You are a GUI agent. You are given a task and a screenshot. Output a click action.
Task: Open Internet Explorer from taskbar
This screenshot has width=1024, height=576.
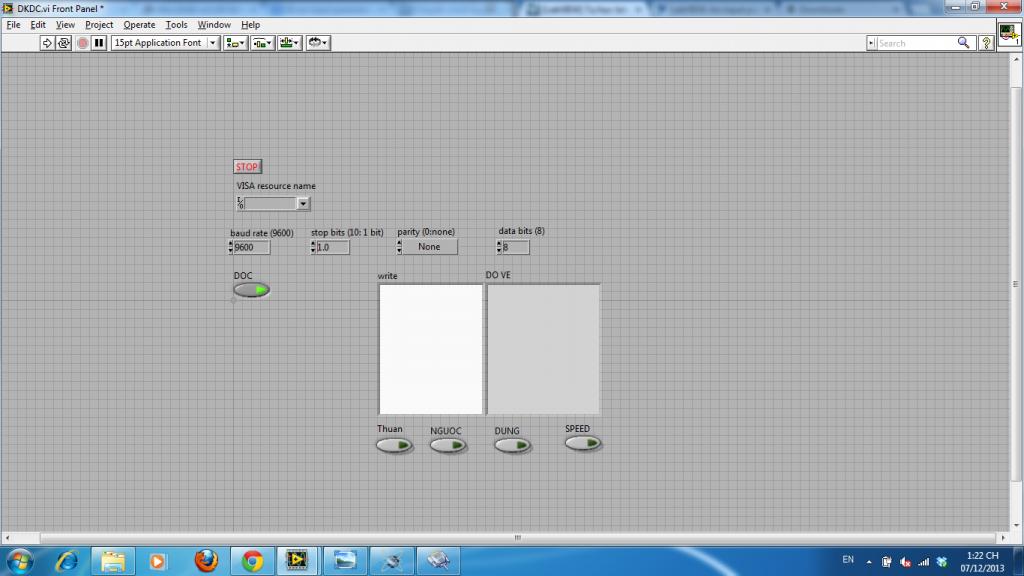pos(67,561)
